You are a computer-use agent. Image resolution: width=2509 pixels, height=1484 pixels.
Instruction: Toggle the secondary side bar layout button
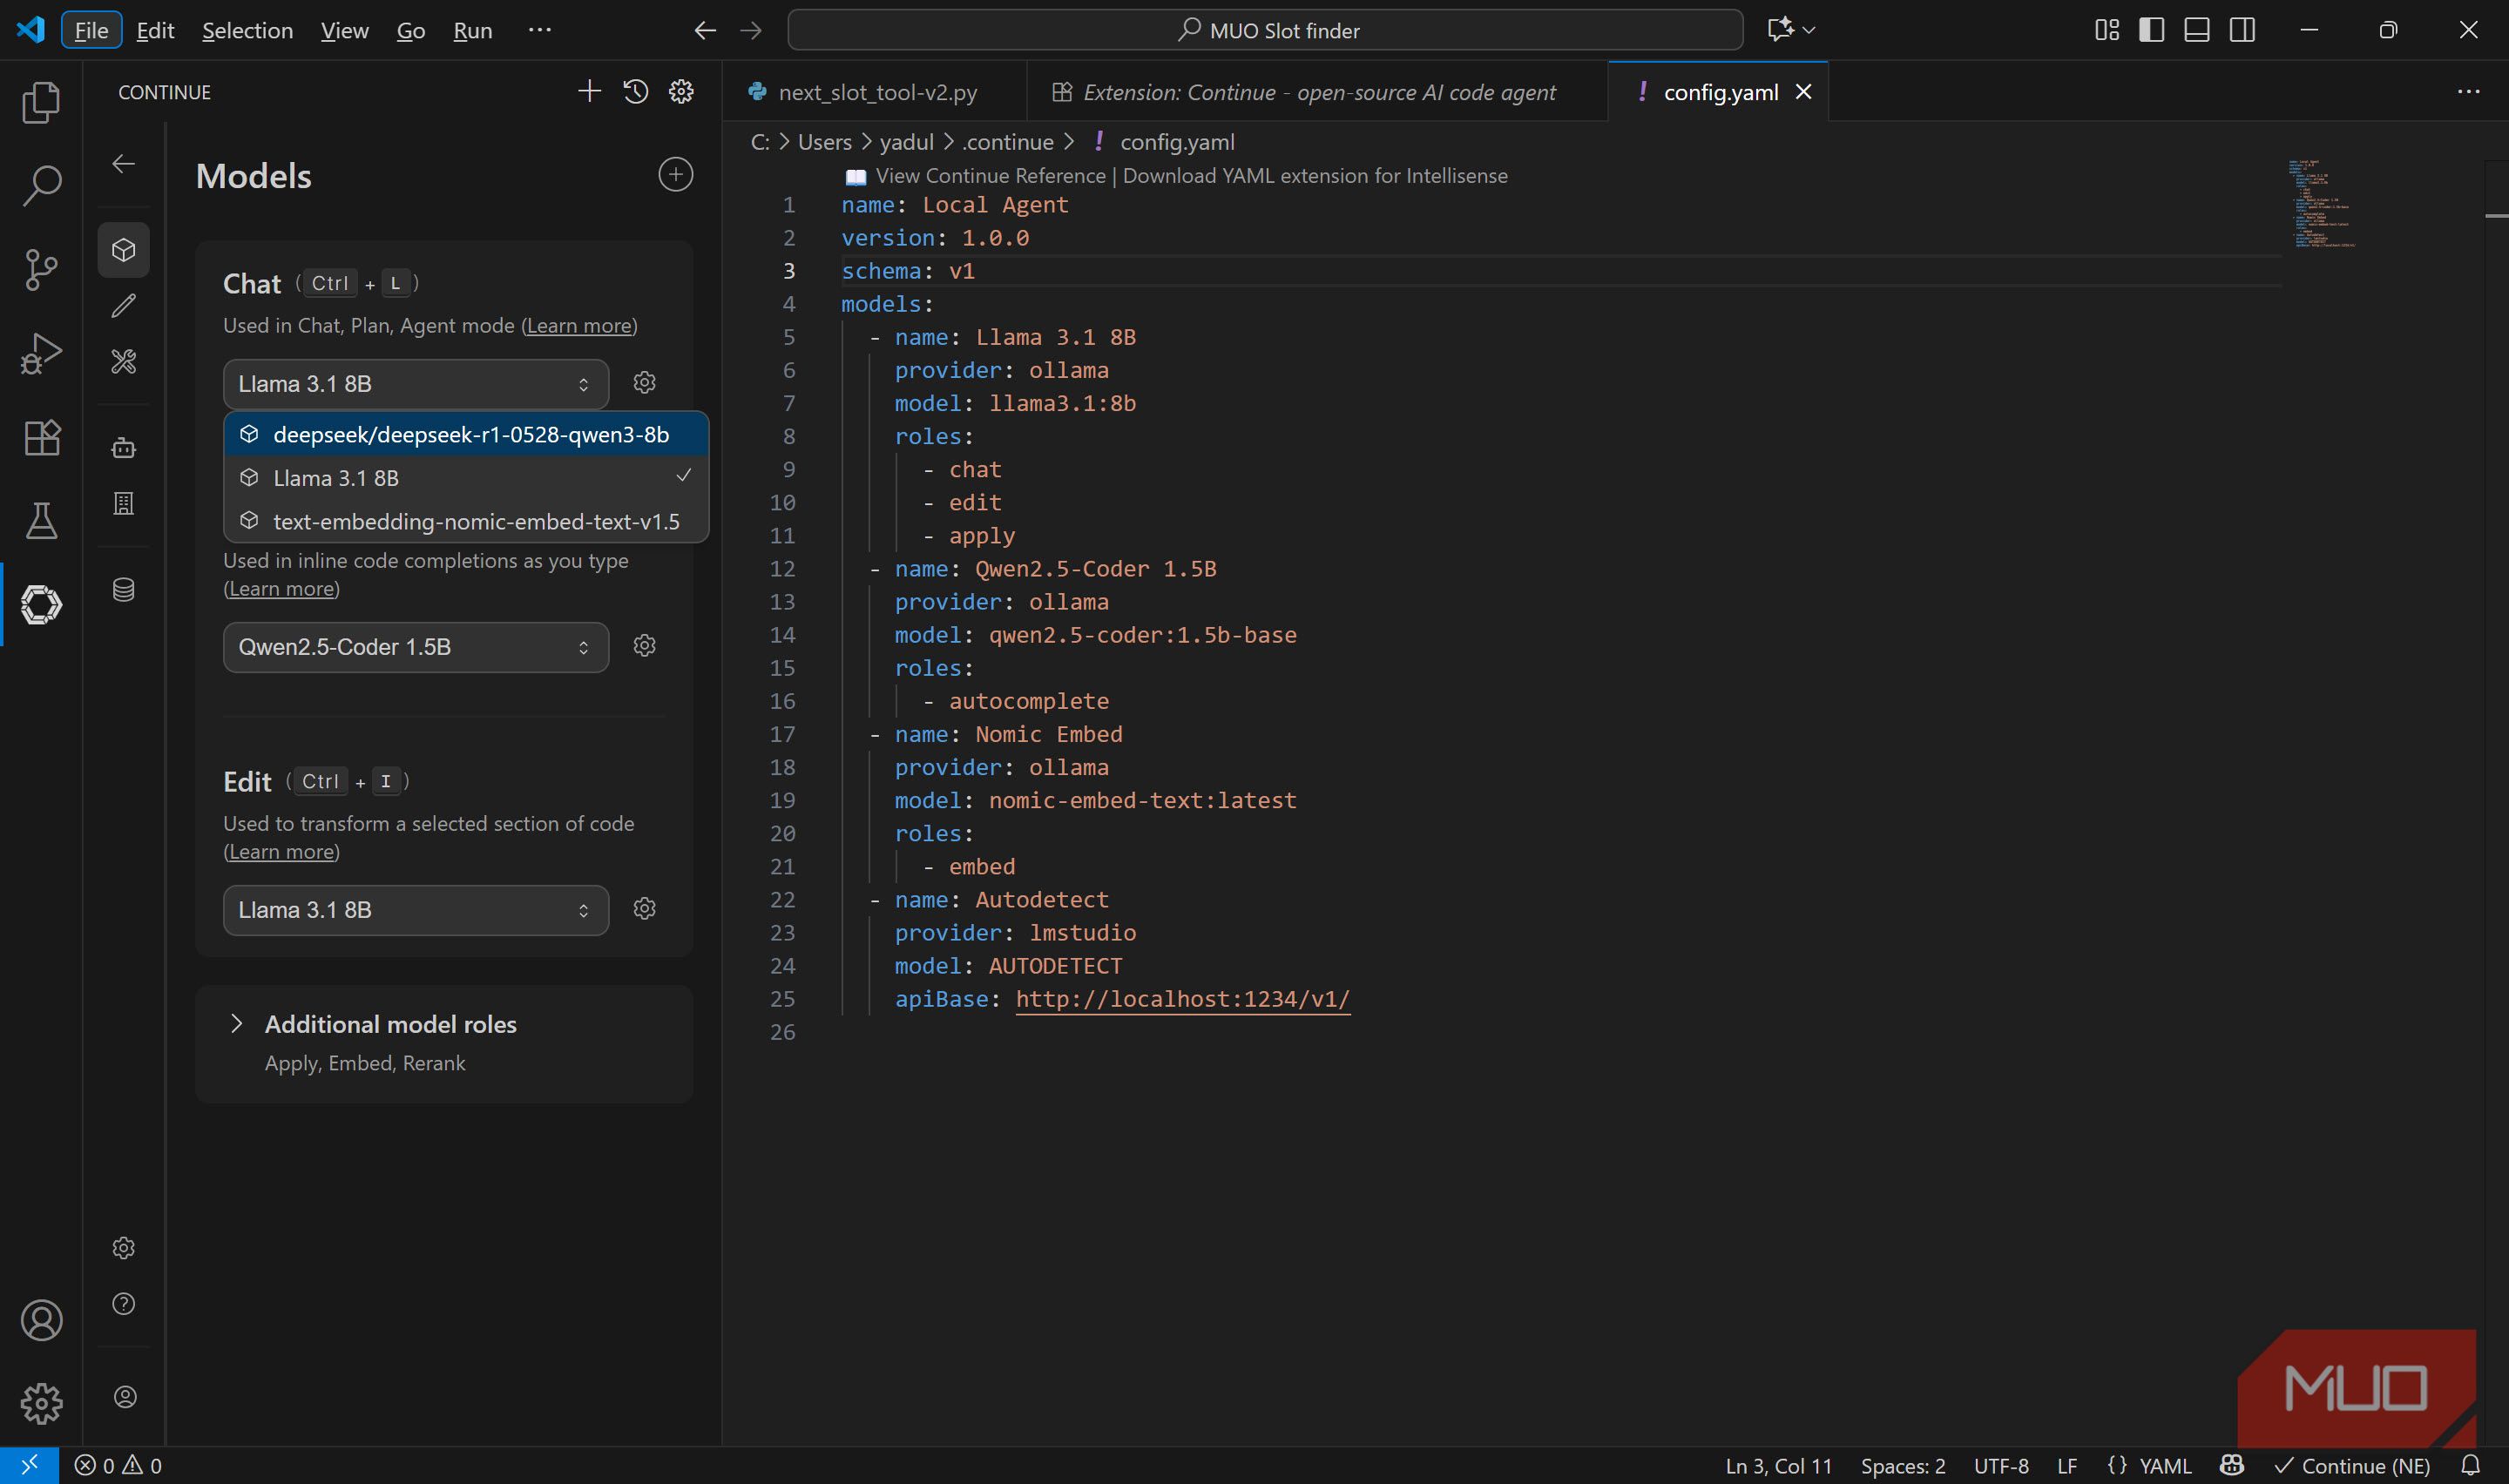pyautogui.click(x=2242, y=30)
